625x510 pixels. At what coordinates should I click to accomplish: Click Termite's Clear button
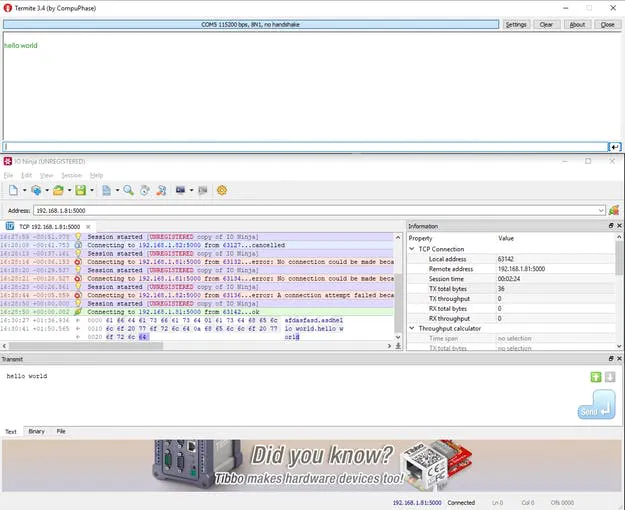point(546,25)
